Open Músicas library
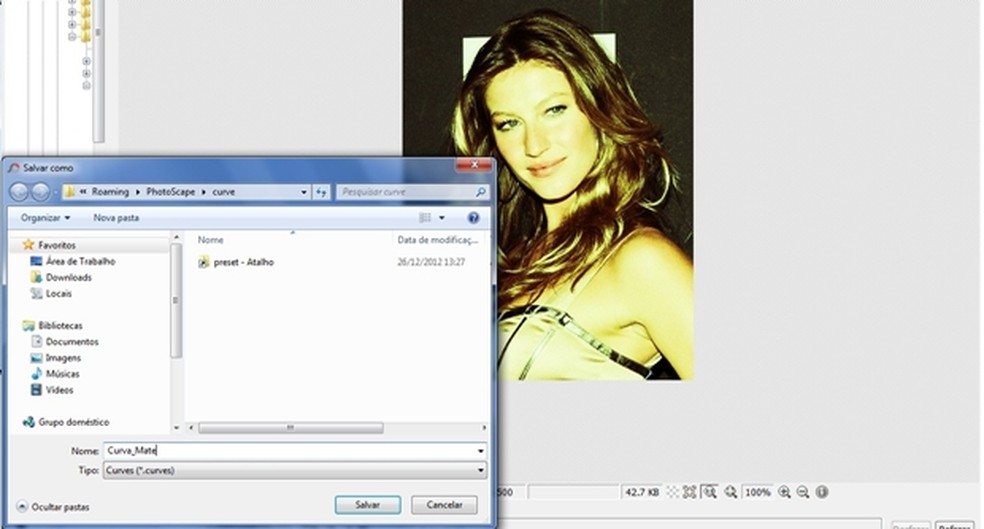 [62, 373]
